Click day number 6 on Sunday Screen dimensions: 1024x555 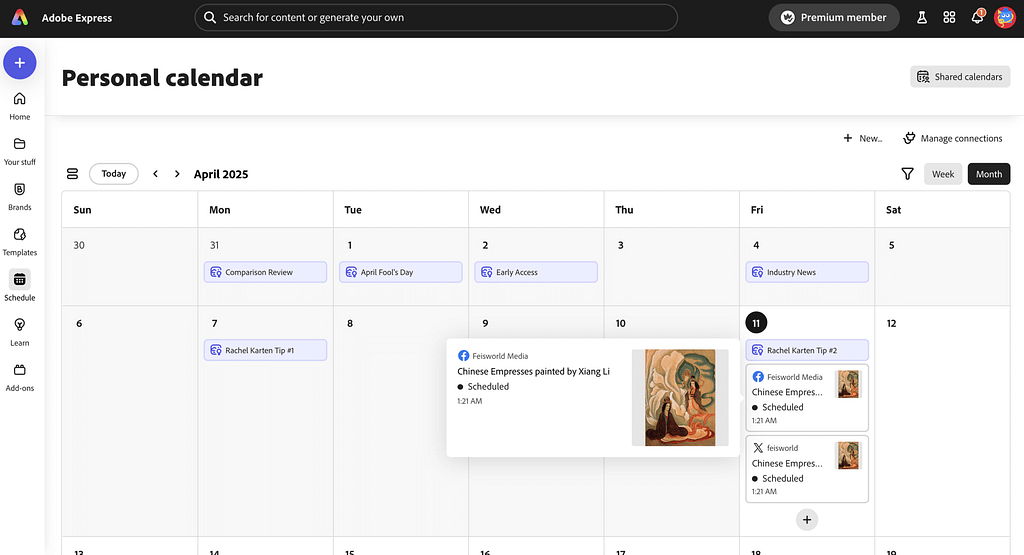click(79, 323)
